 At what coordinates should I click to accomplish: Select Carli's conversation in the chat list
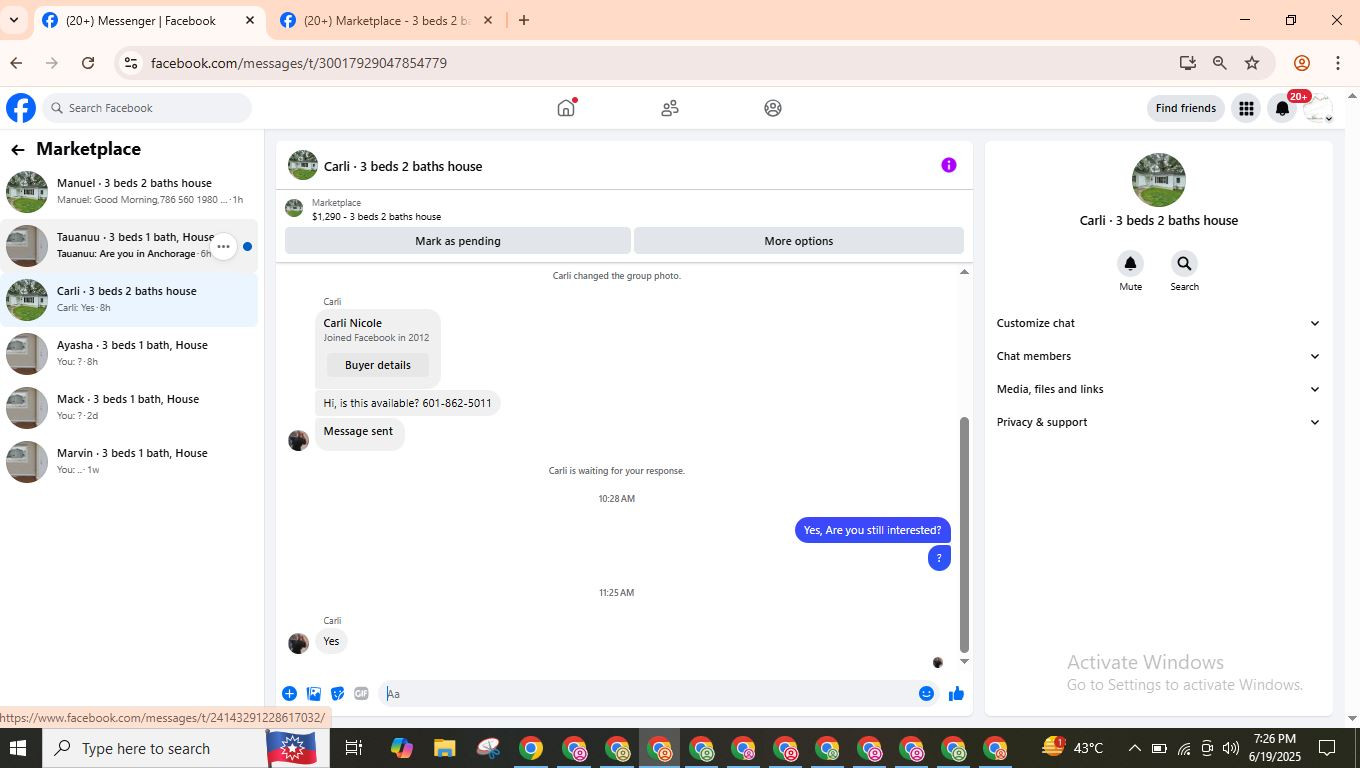[129, 299]
